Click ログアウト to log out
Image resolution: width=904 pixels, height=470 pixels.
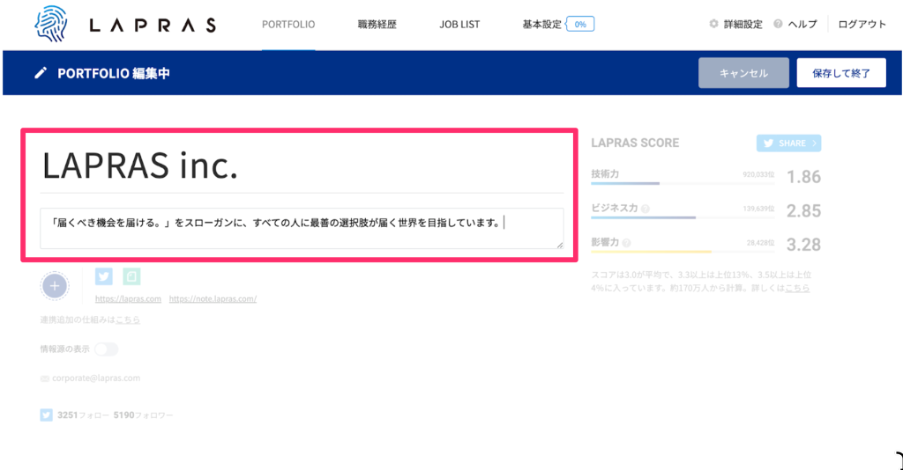click(x=861, y=24)
